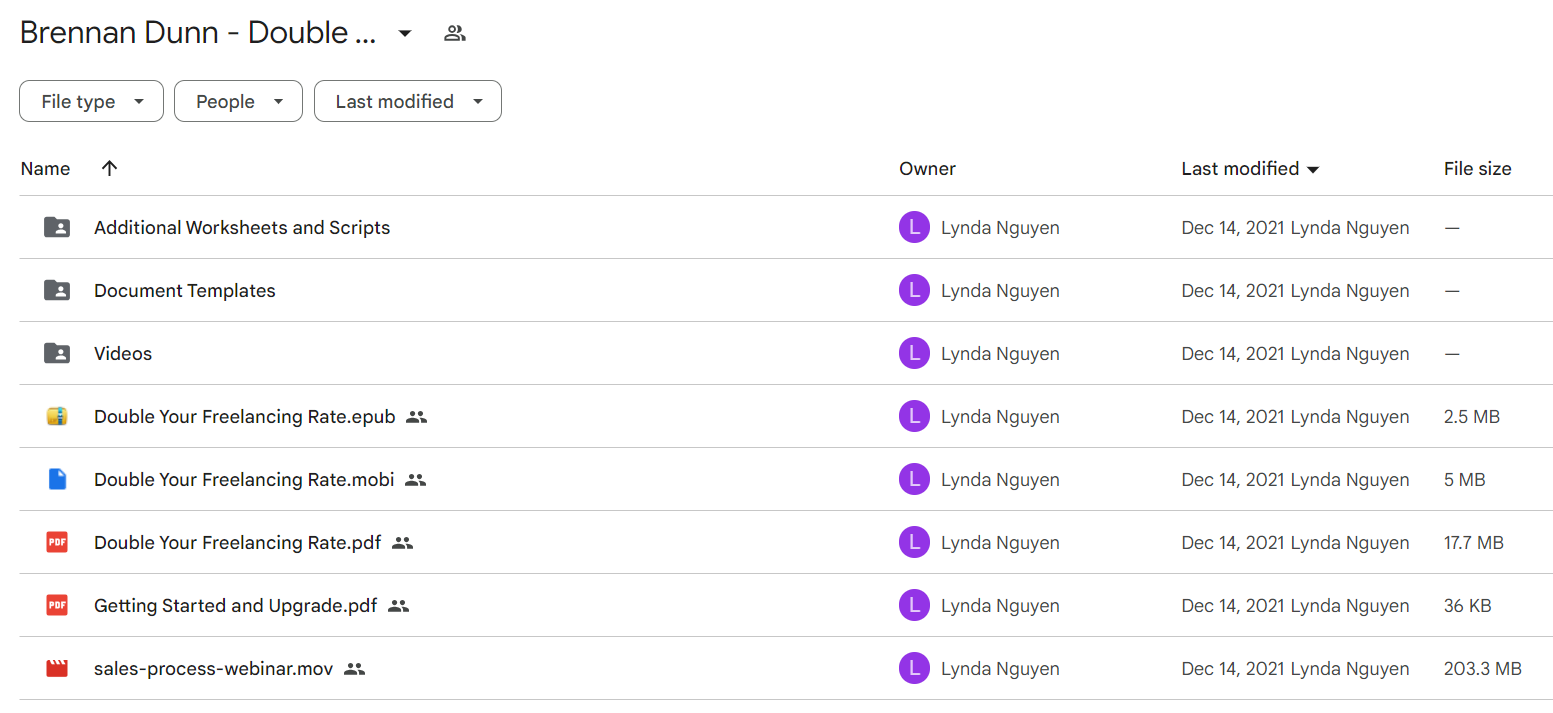
Task: Click shared icon next to Double Your Freelancing Rate.pdf
Action: [402, 543]
